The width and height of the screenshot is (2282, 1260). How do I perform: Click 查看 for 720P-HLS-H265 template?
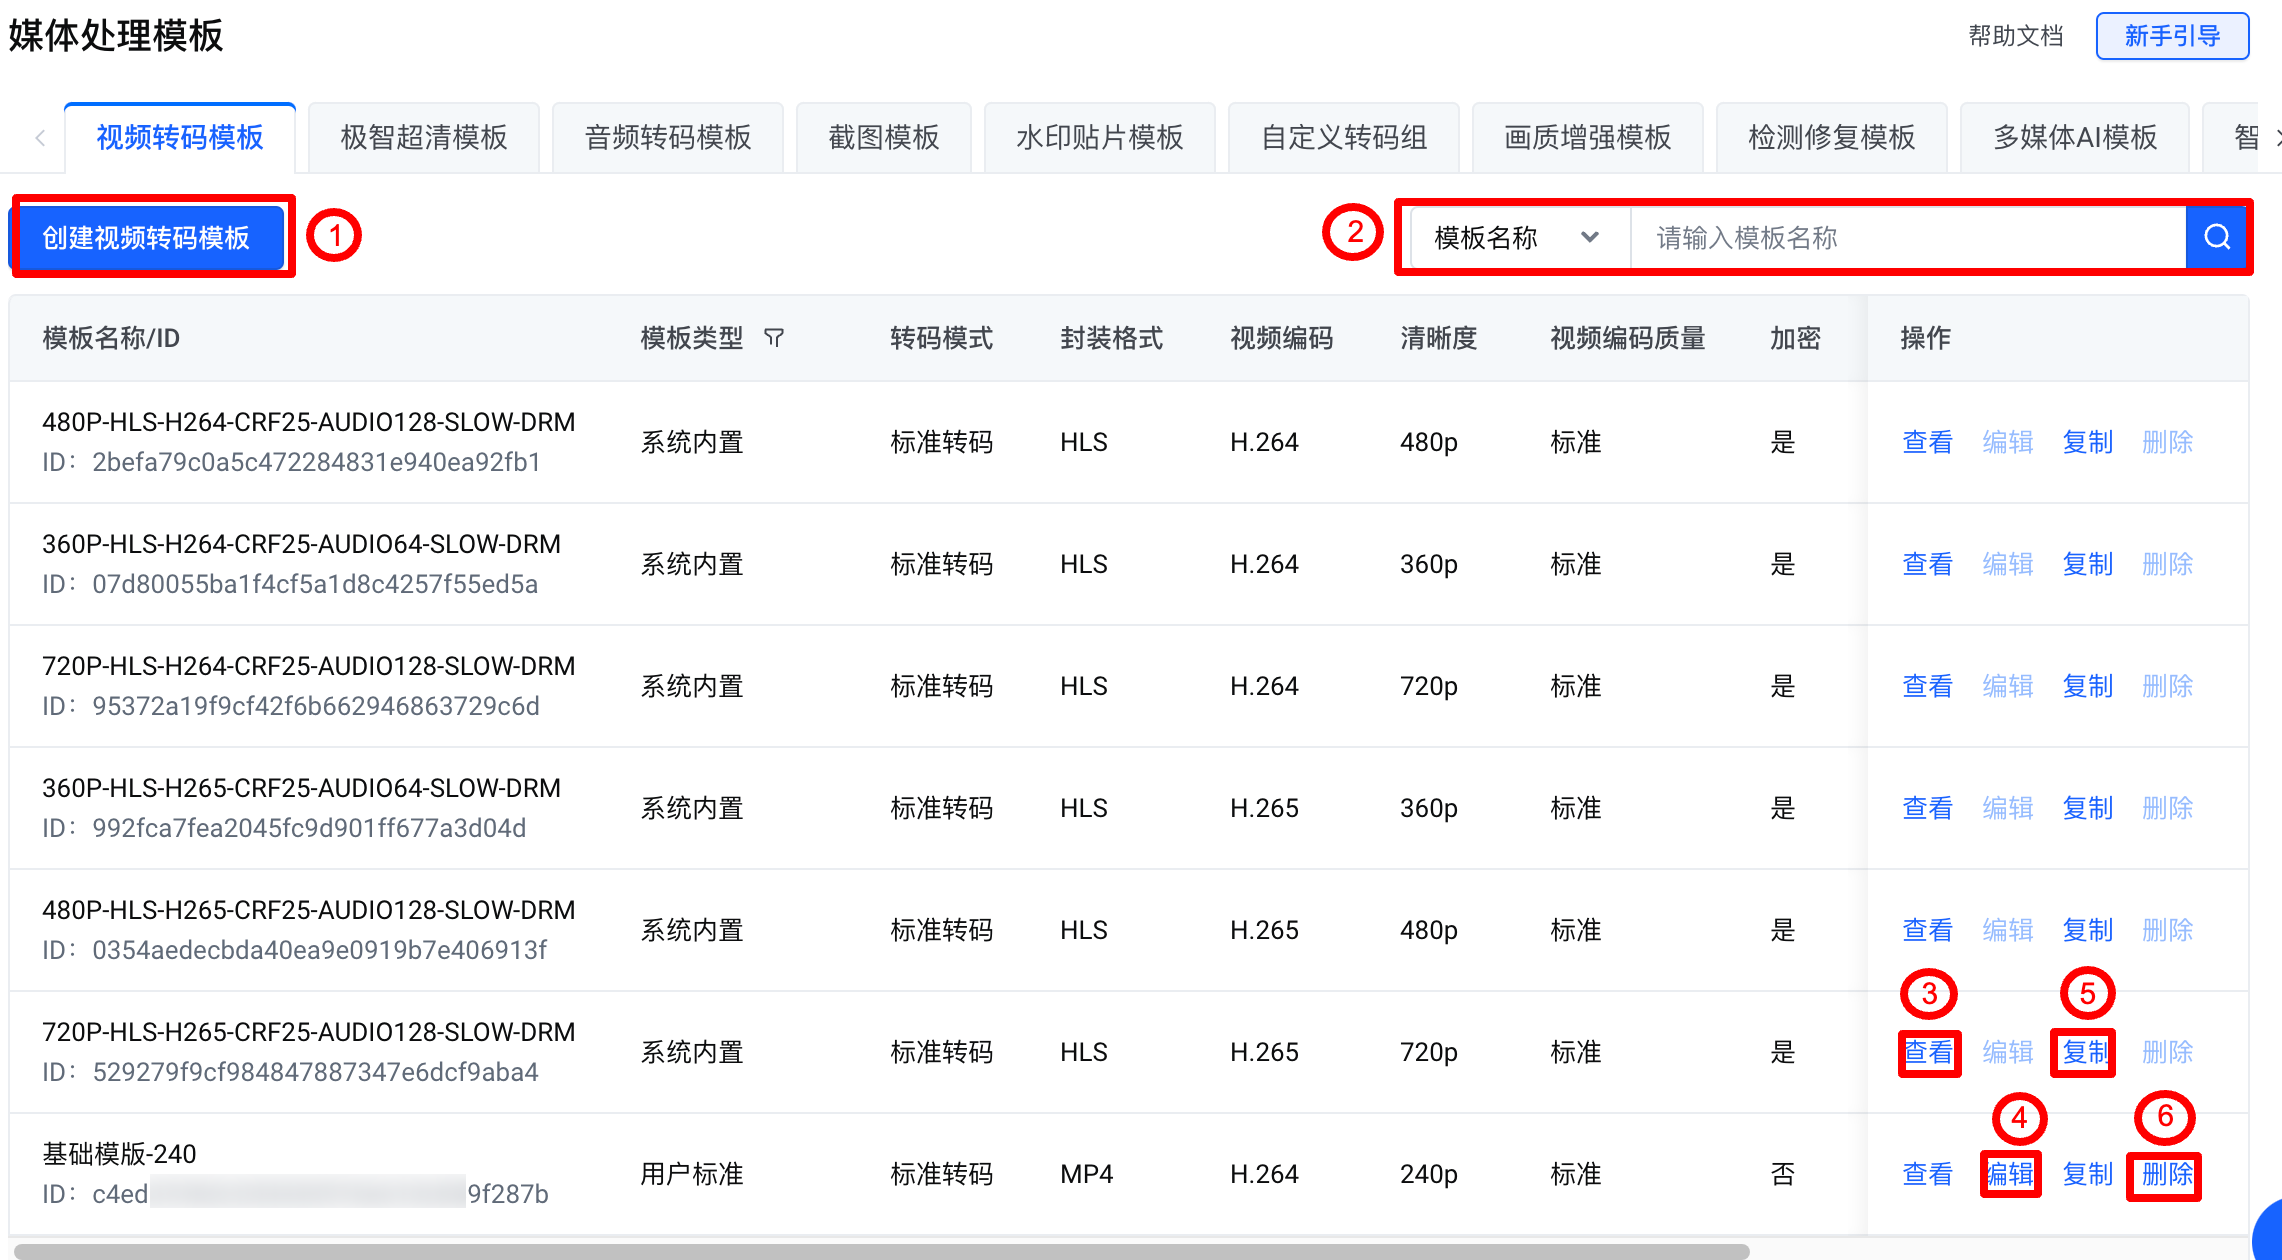(1927, 1052)
